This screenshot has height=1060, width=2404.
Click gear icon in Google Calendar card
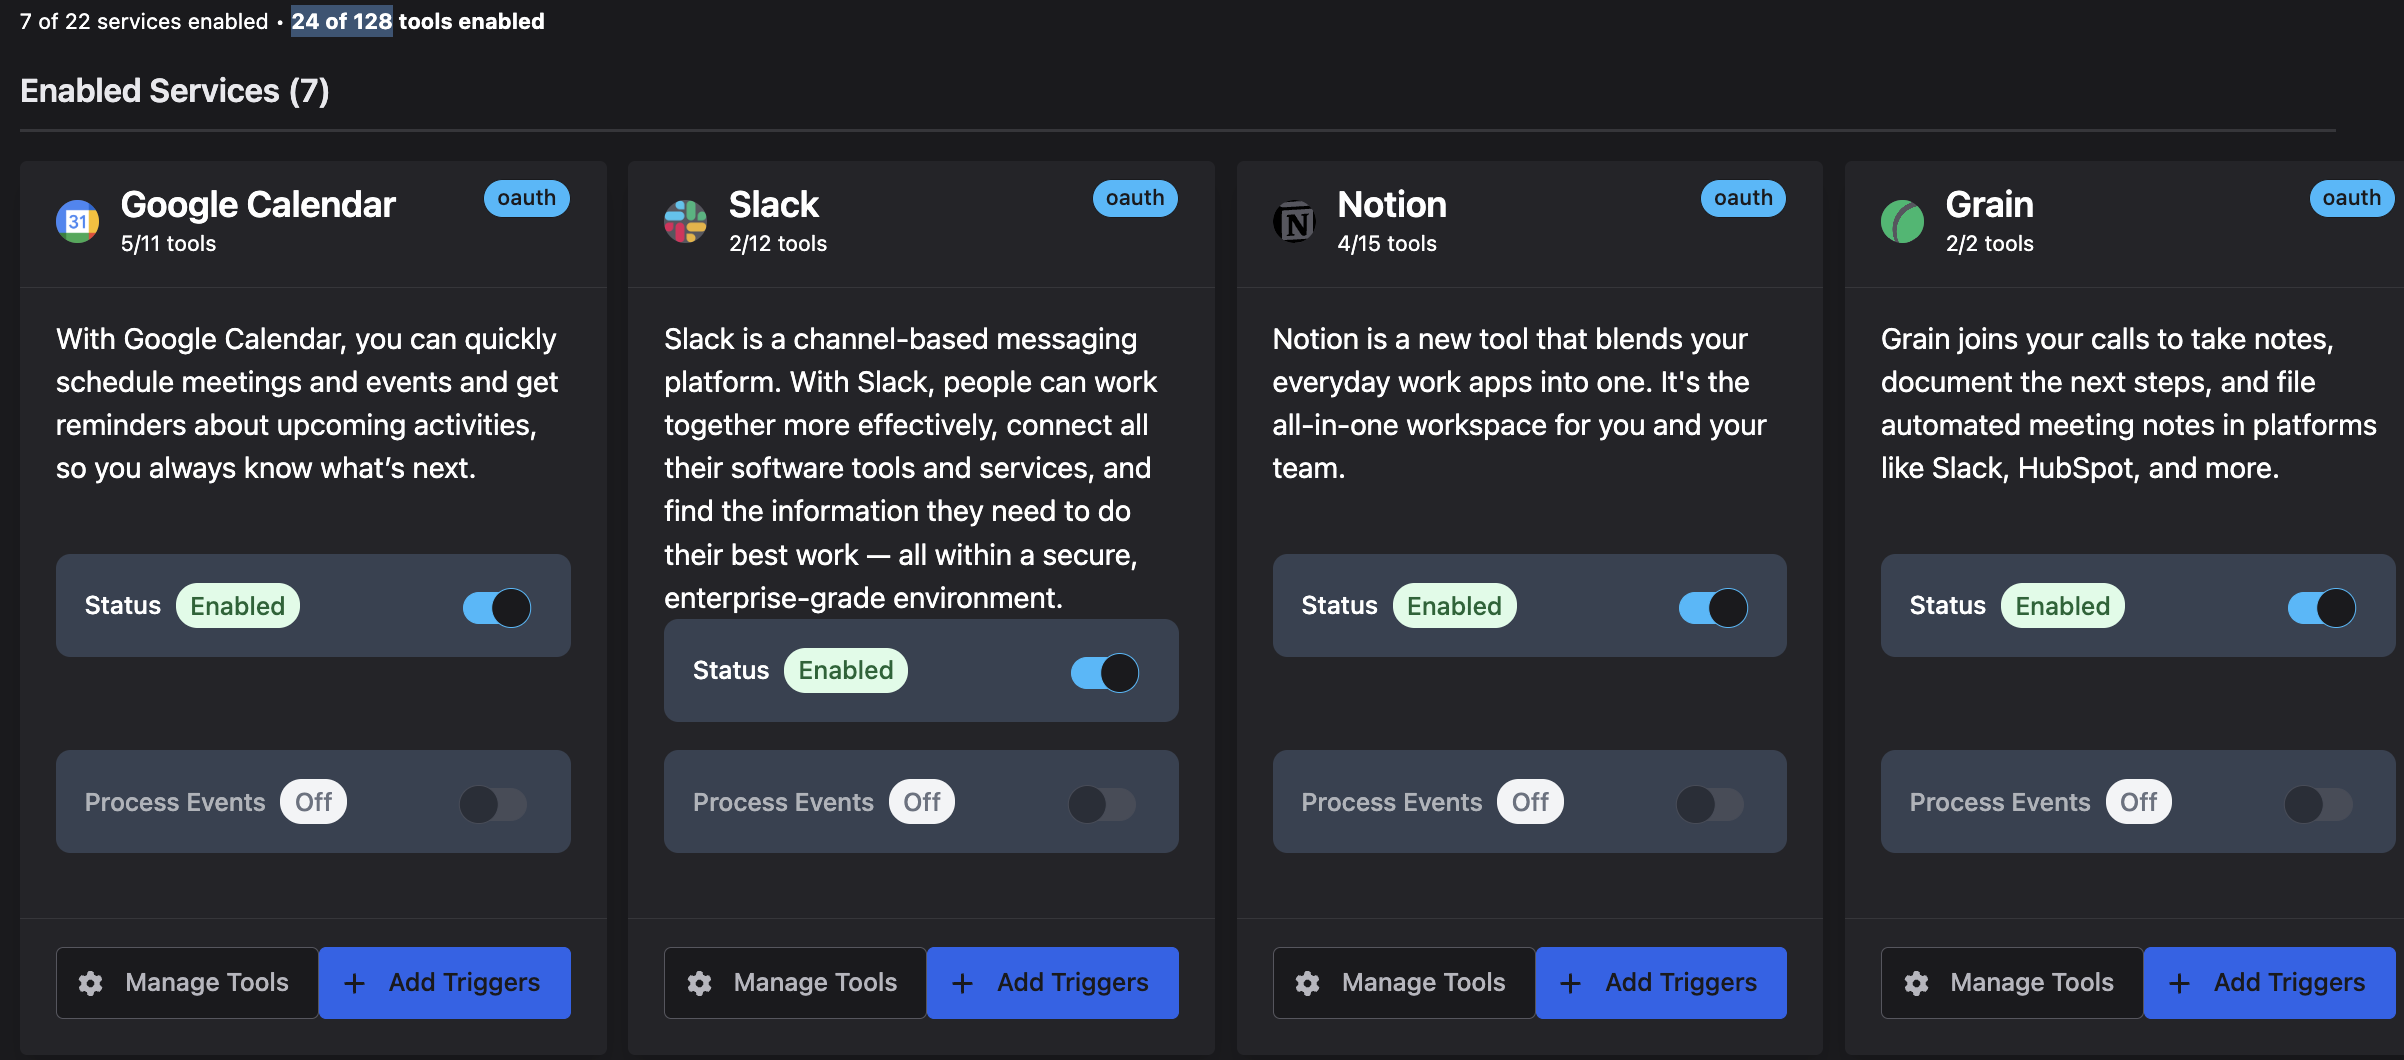[91, 983]
